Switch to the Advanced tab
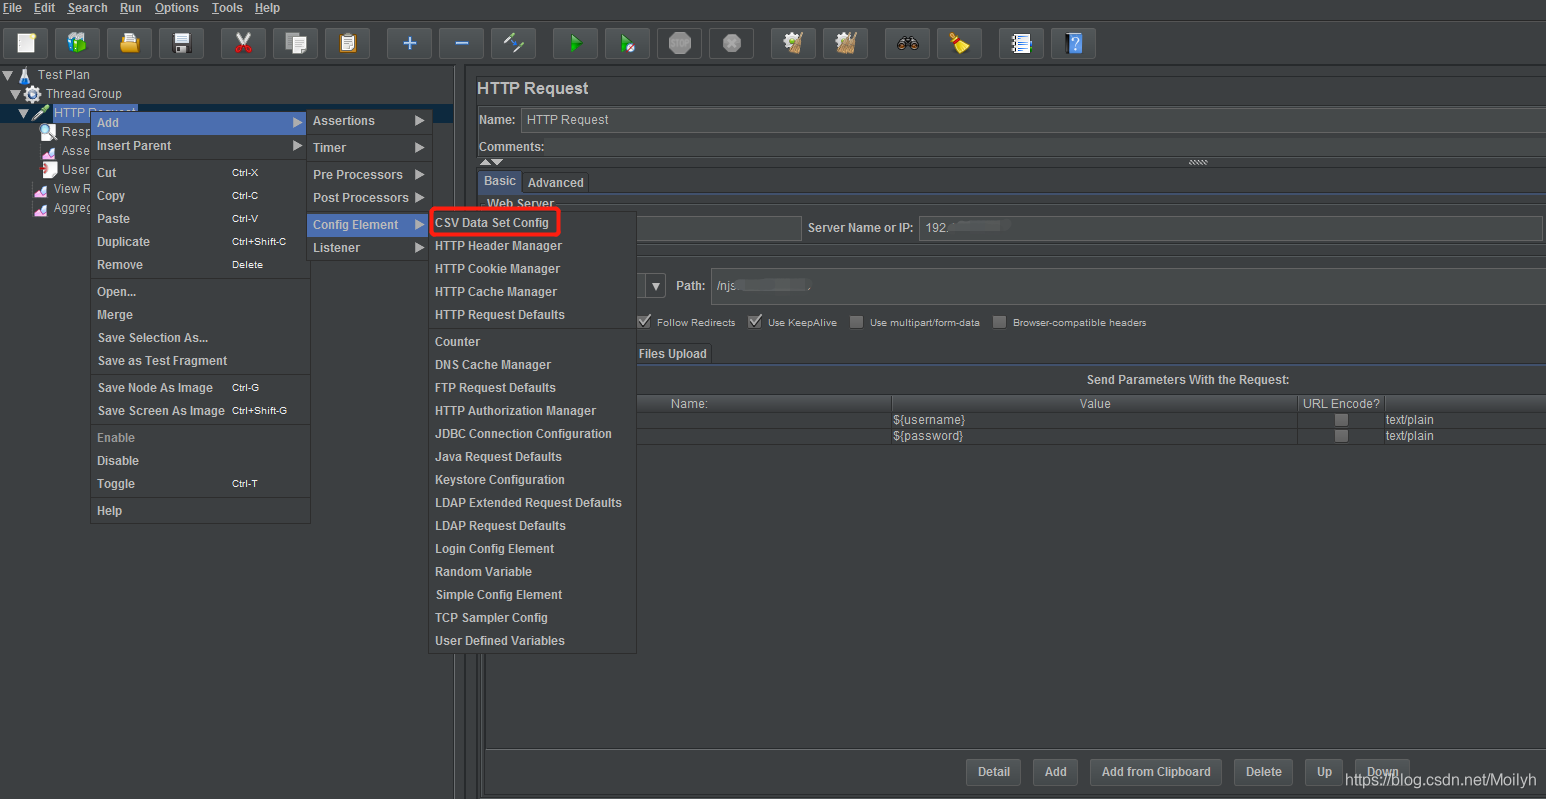Viewport: 1546px width, 799px height. click(555, 183)
